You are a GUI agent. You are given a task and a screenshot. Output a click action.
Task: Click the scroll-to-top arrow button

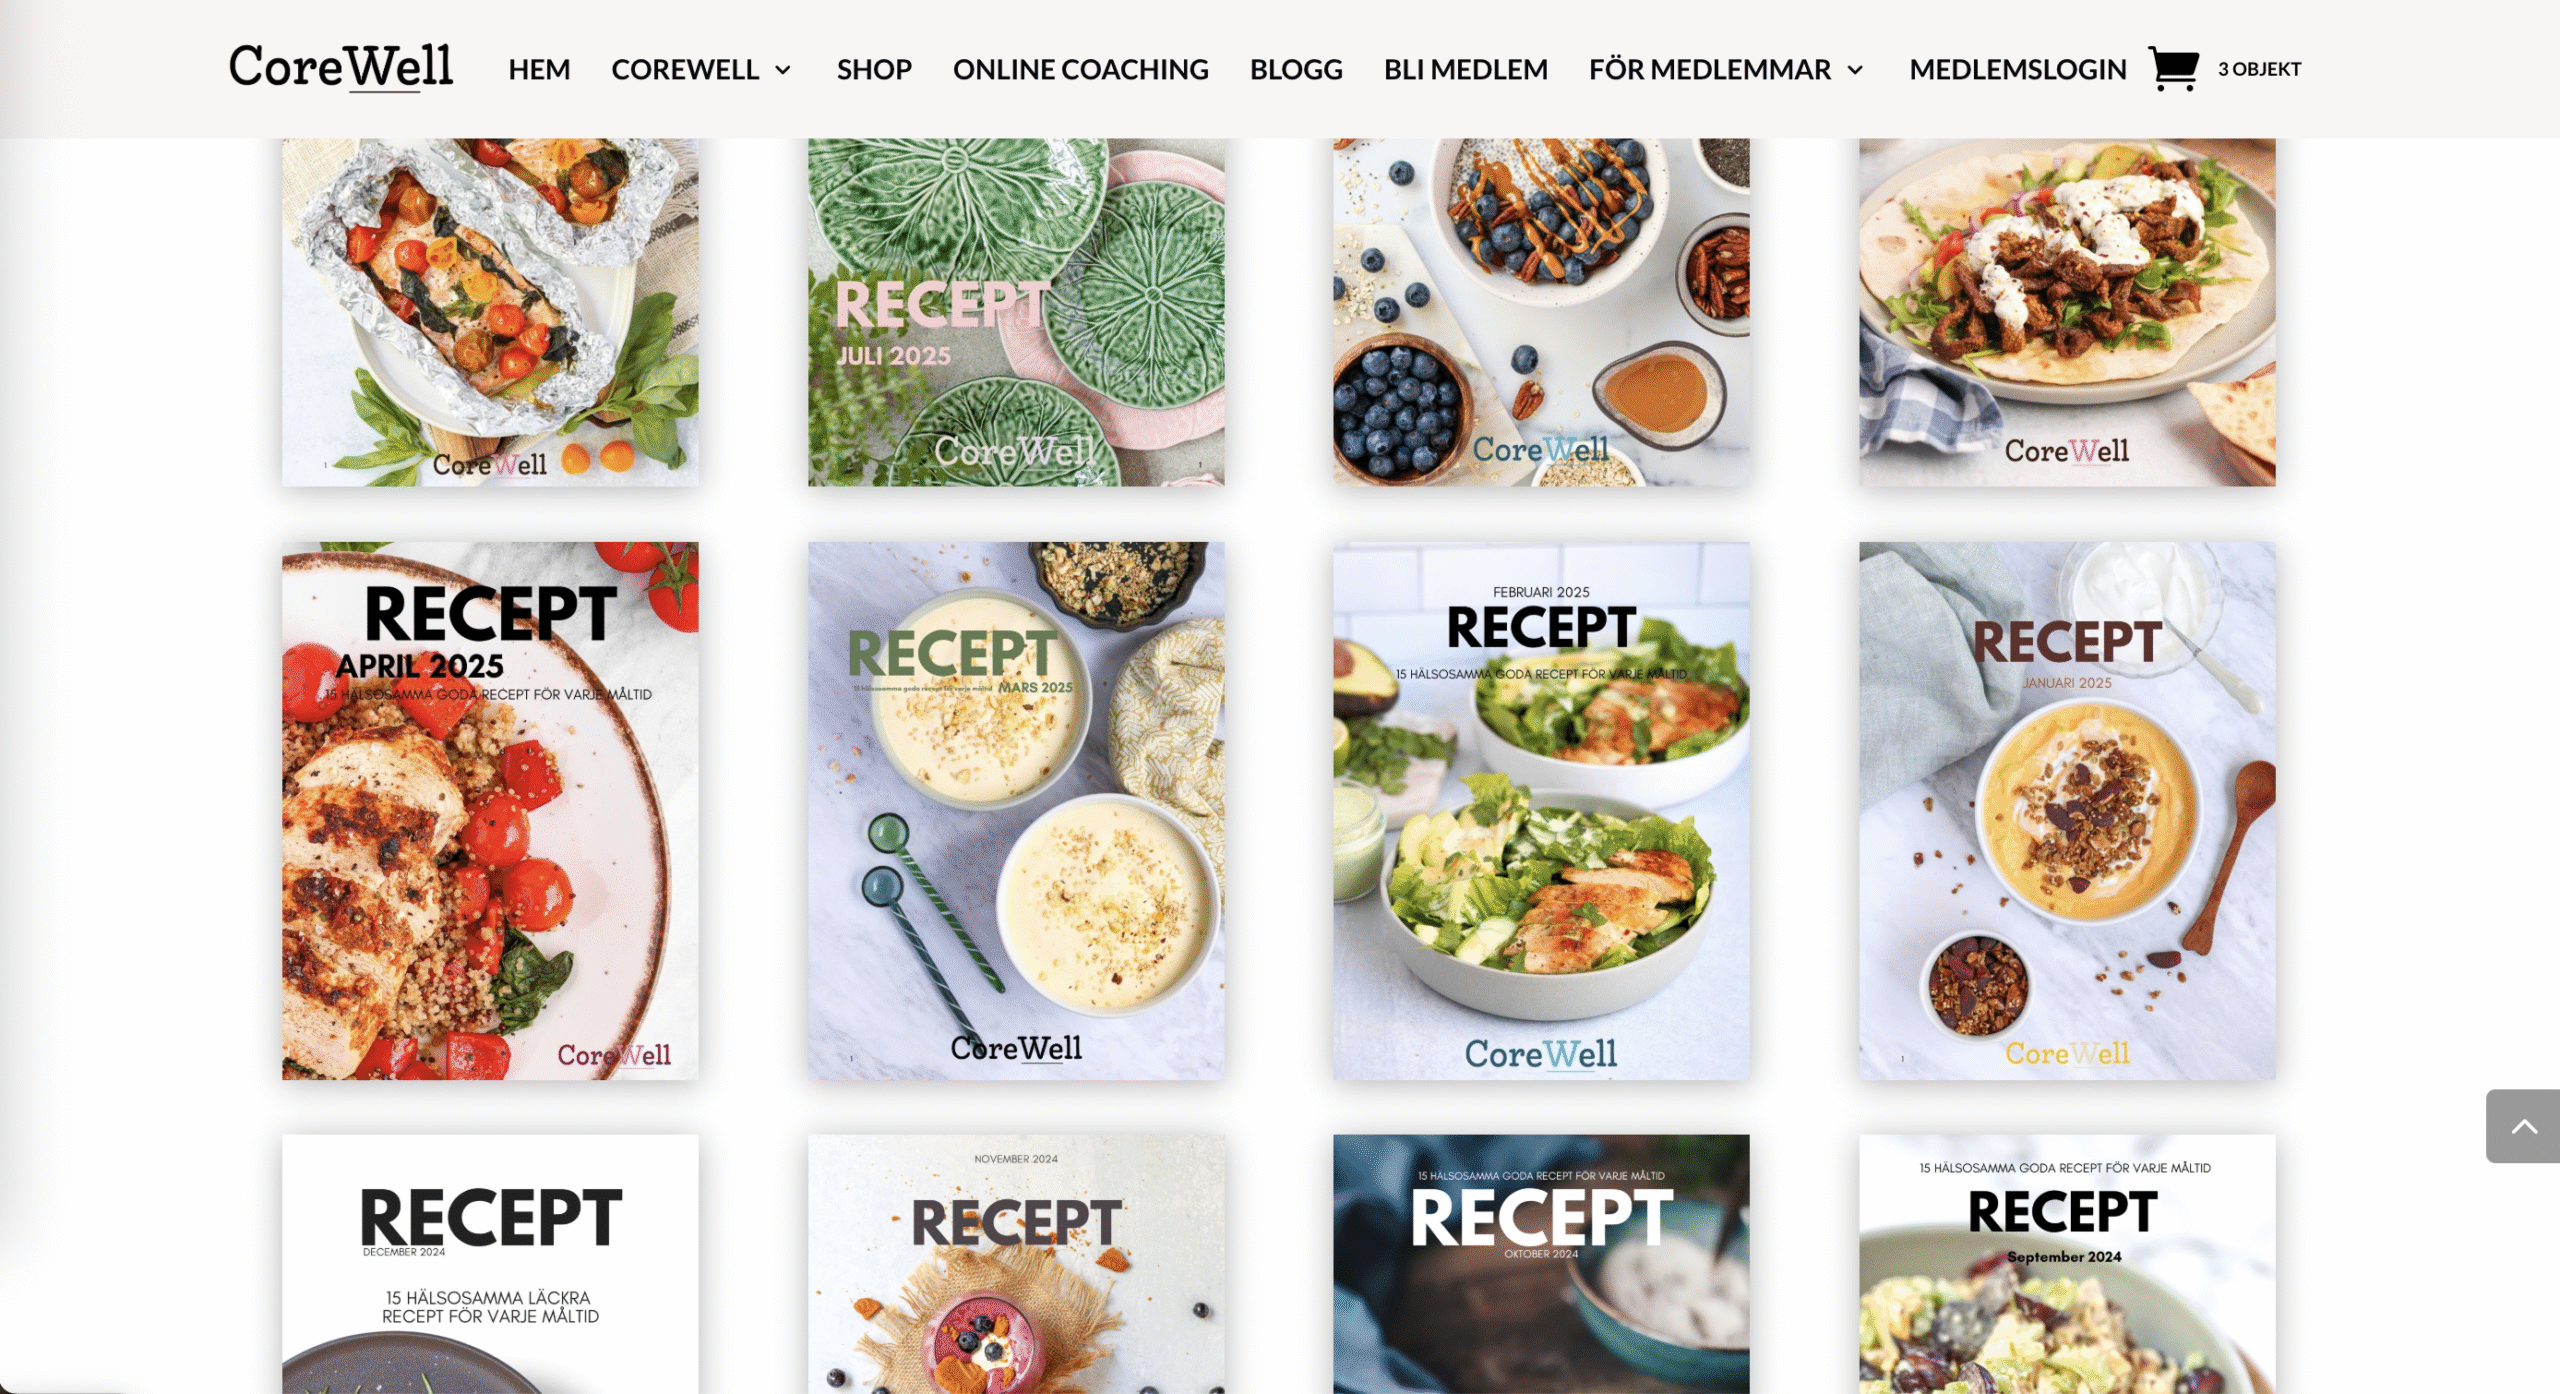2522,1126
